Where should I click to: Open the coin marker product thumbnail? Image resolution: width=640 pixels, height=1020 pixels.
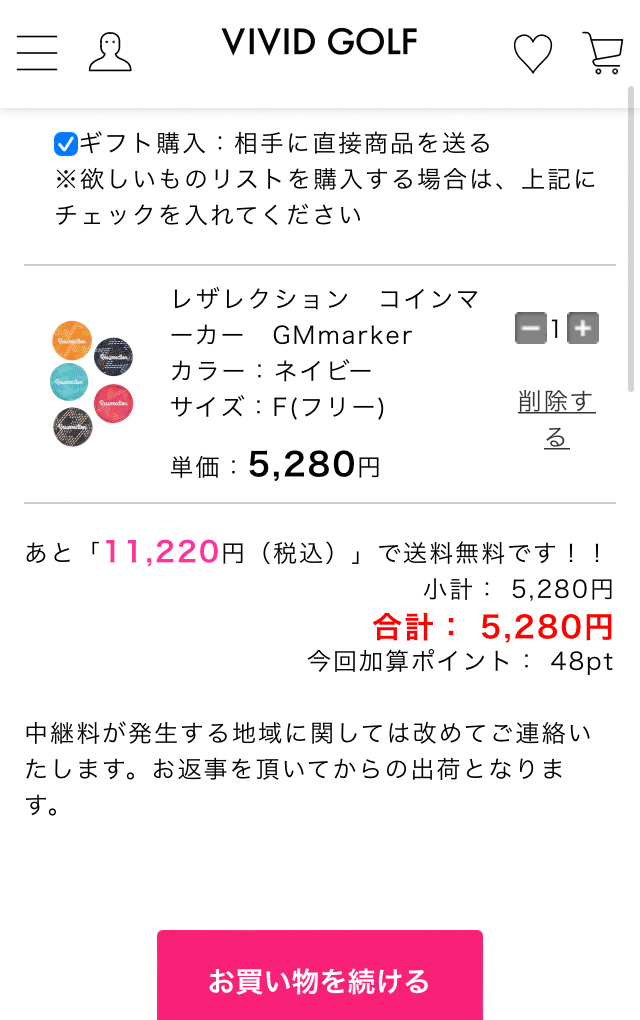(x=92, y=384)
